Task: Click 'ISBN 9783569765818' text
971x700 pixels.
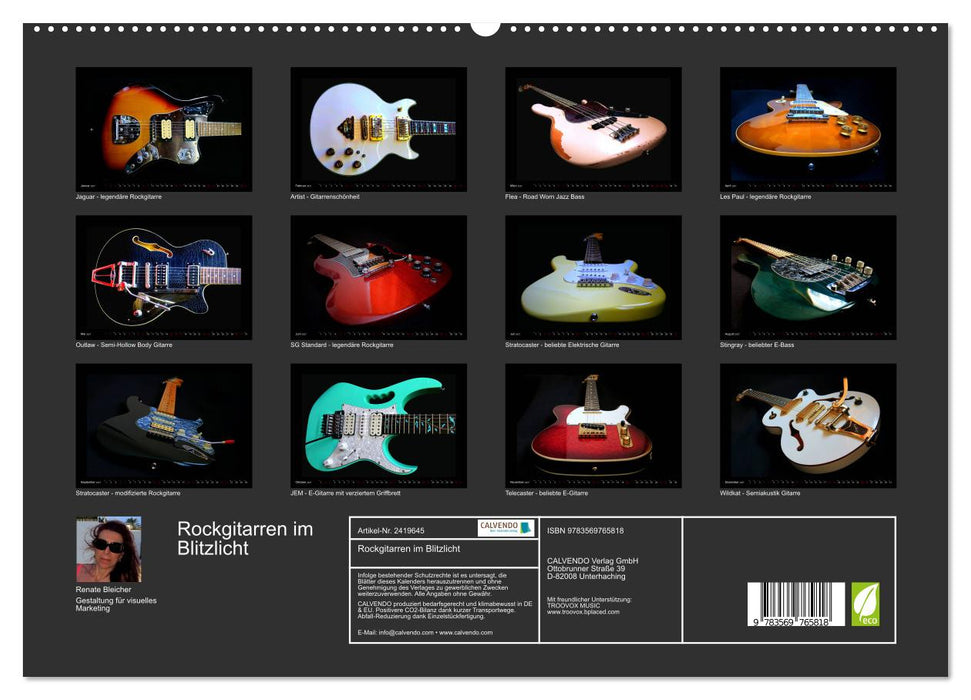Action: click(x=585, y=531)
